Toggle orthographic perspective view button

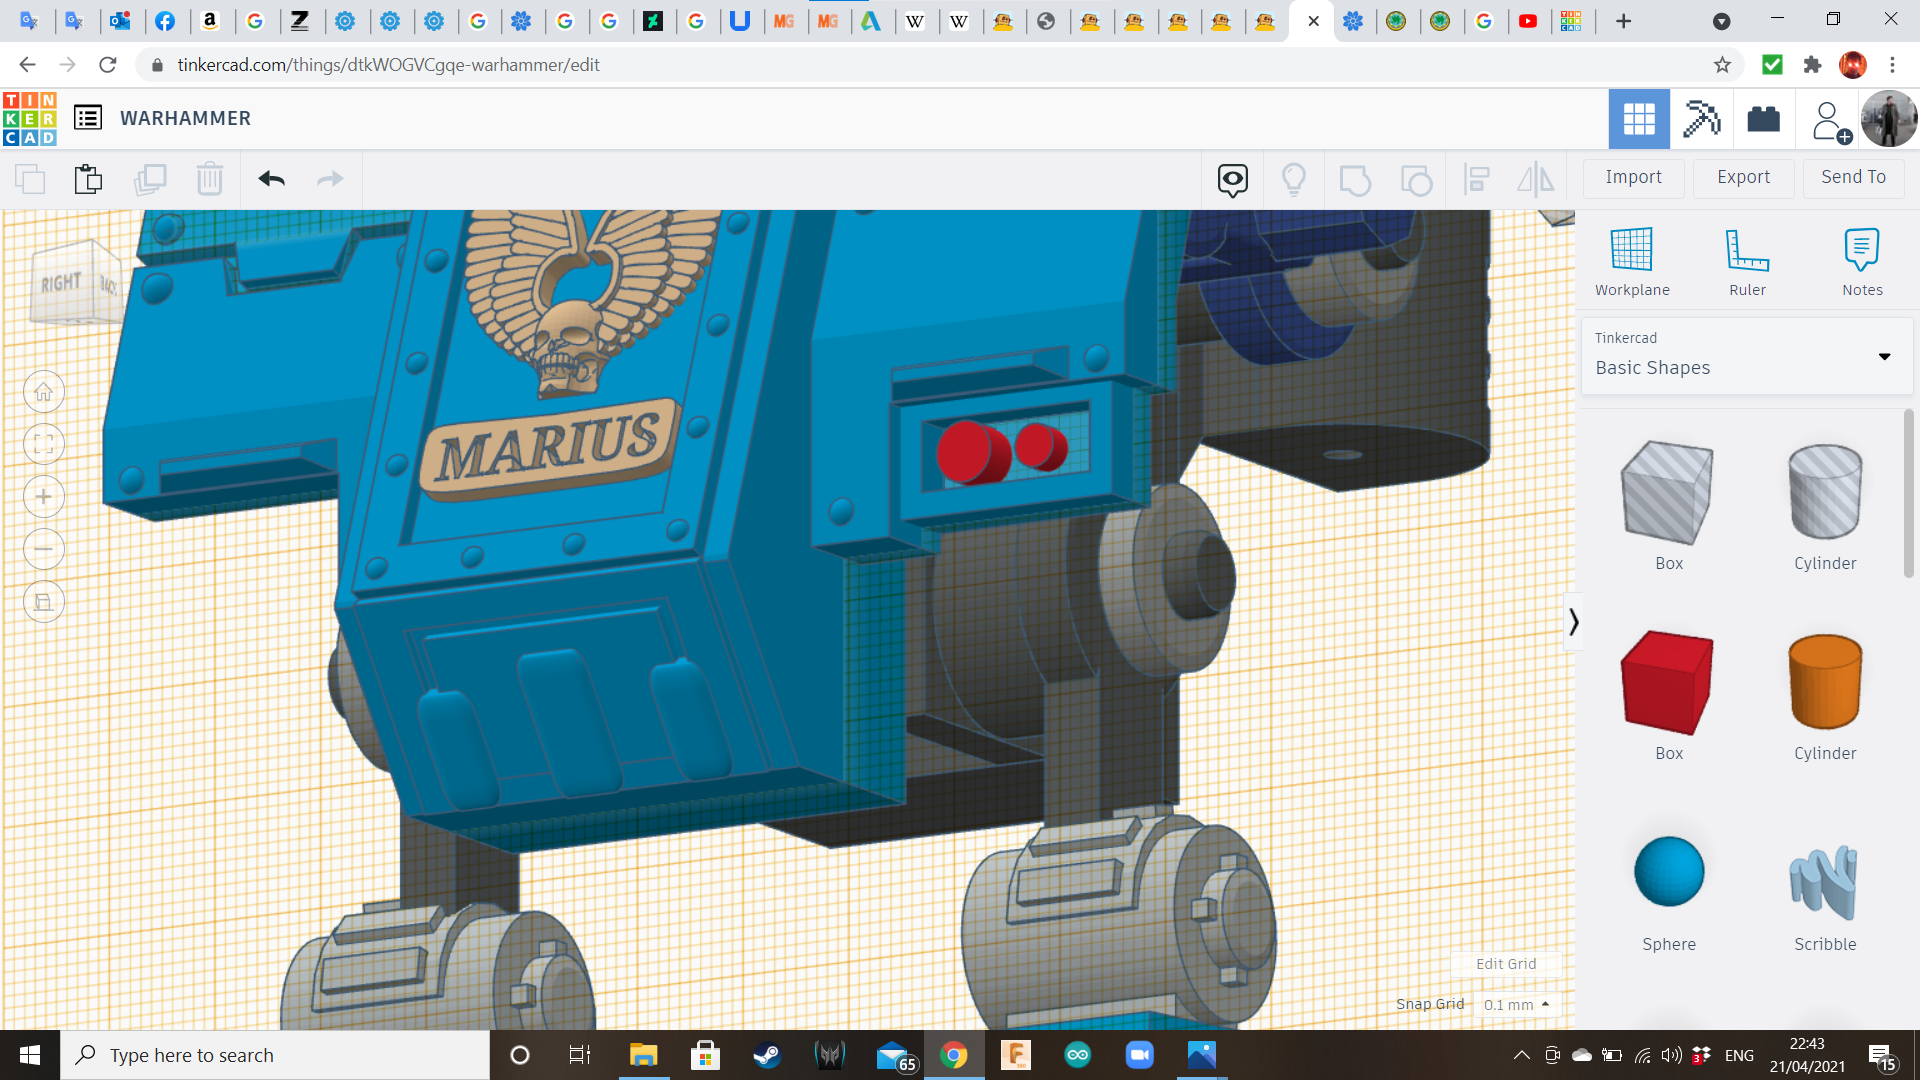[x=44, y=602]
